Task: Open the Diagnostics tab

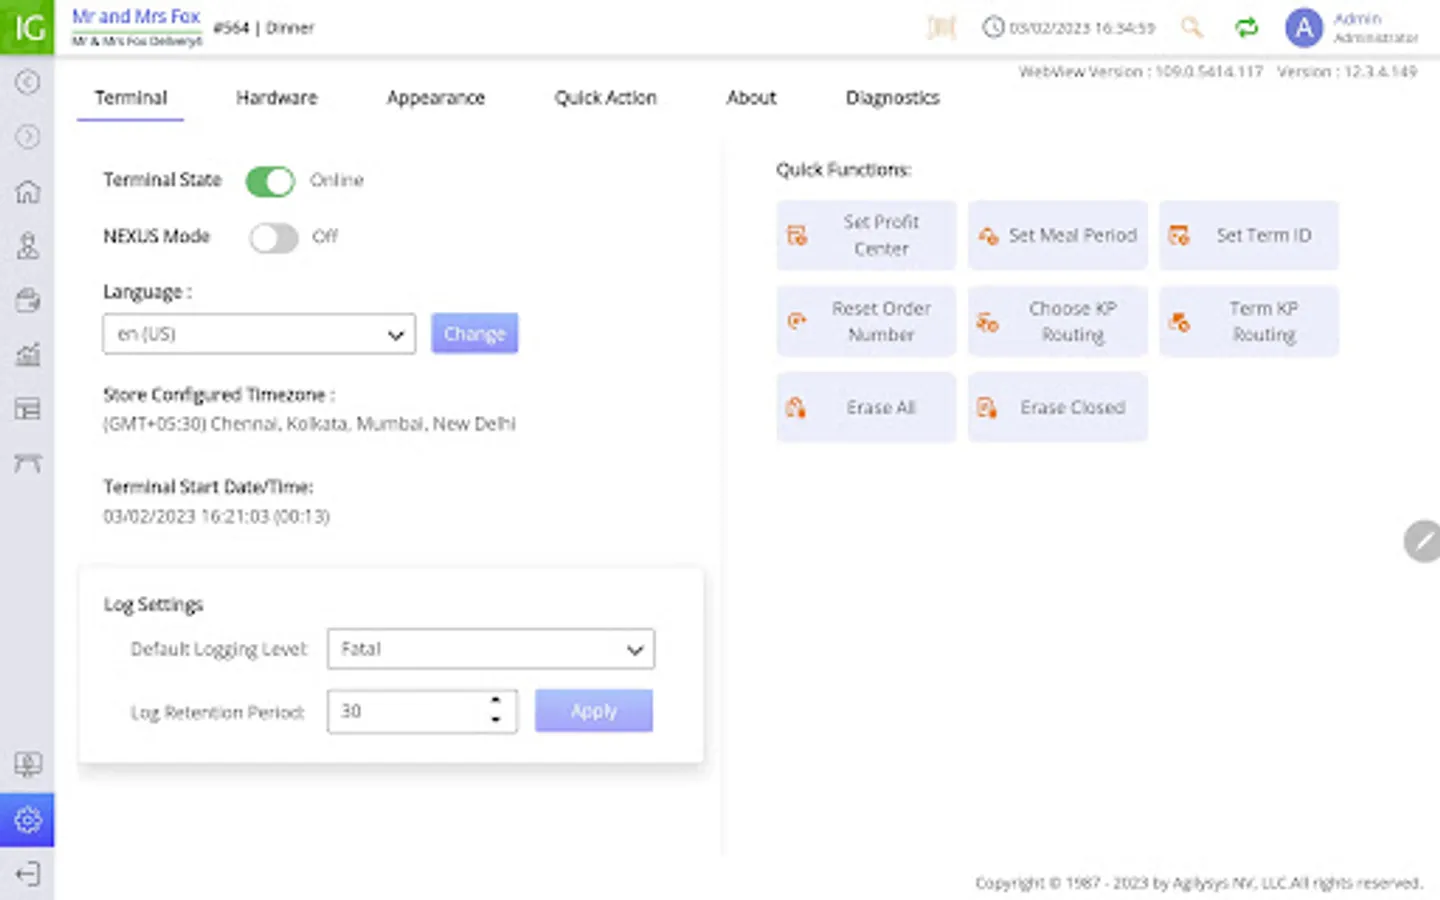Action: tap(892, 98)
